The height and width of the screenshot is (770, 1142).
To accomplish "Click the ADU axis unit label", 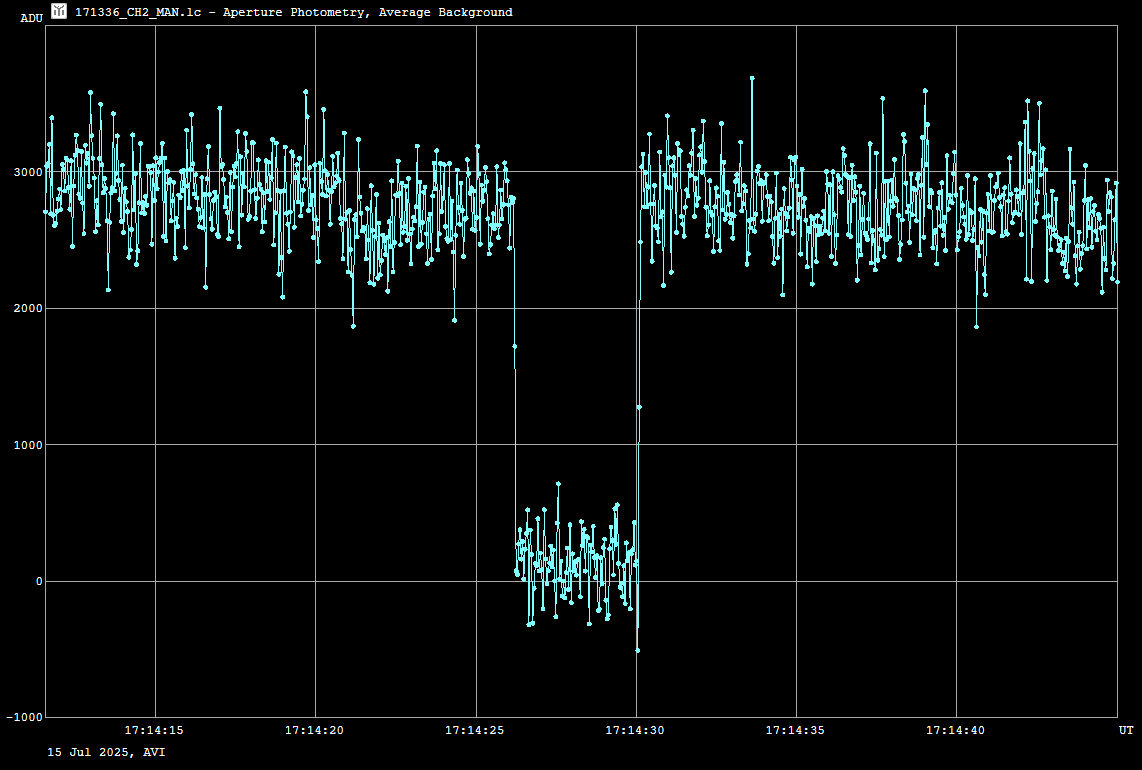I will point(31,18).
